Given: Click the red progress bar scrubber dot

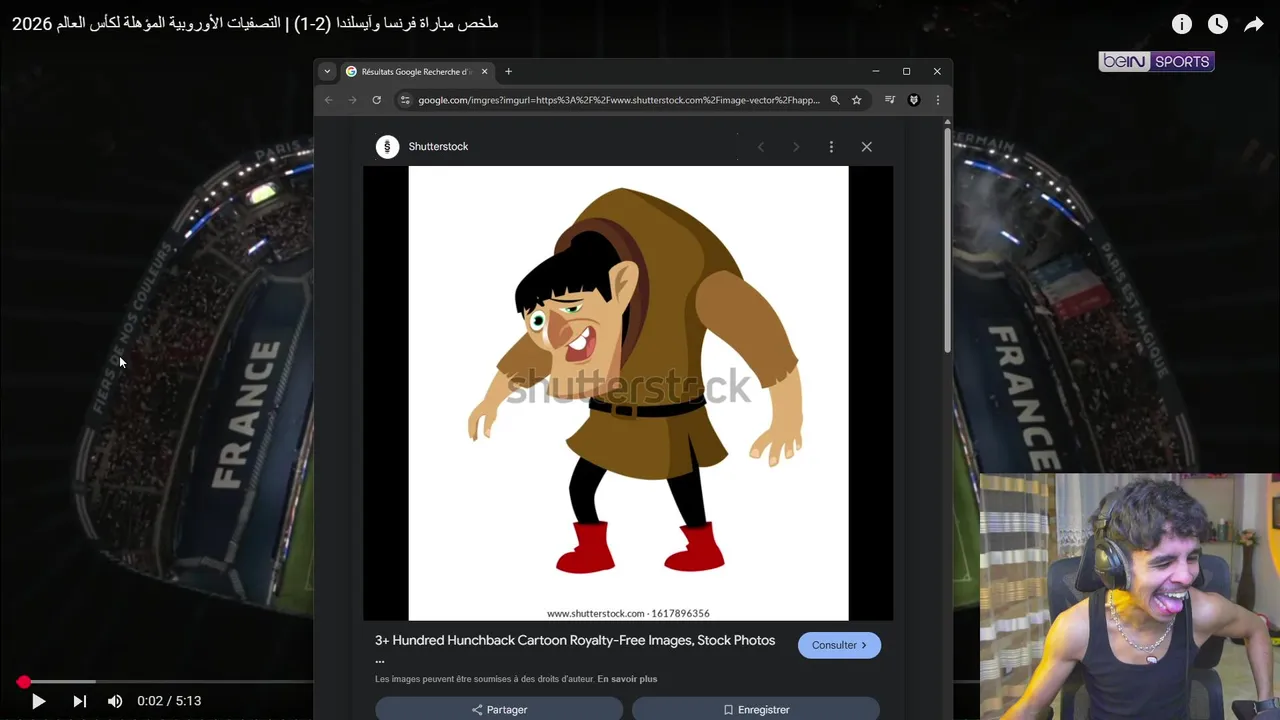Looking at the screenshot, I should [x=23, y=682].
